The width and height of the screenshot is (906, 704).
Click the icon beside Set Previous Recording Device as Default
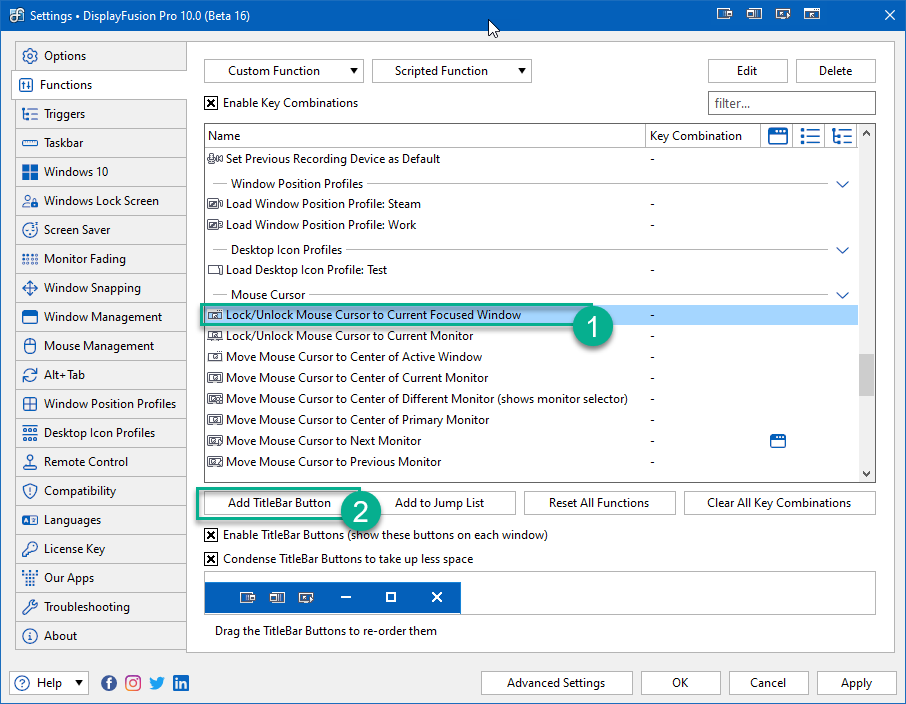pos(215,159)
